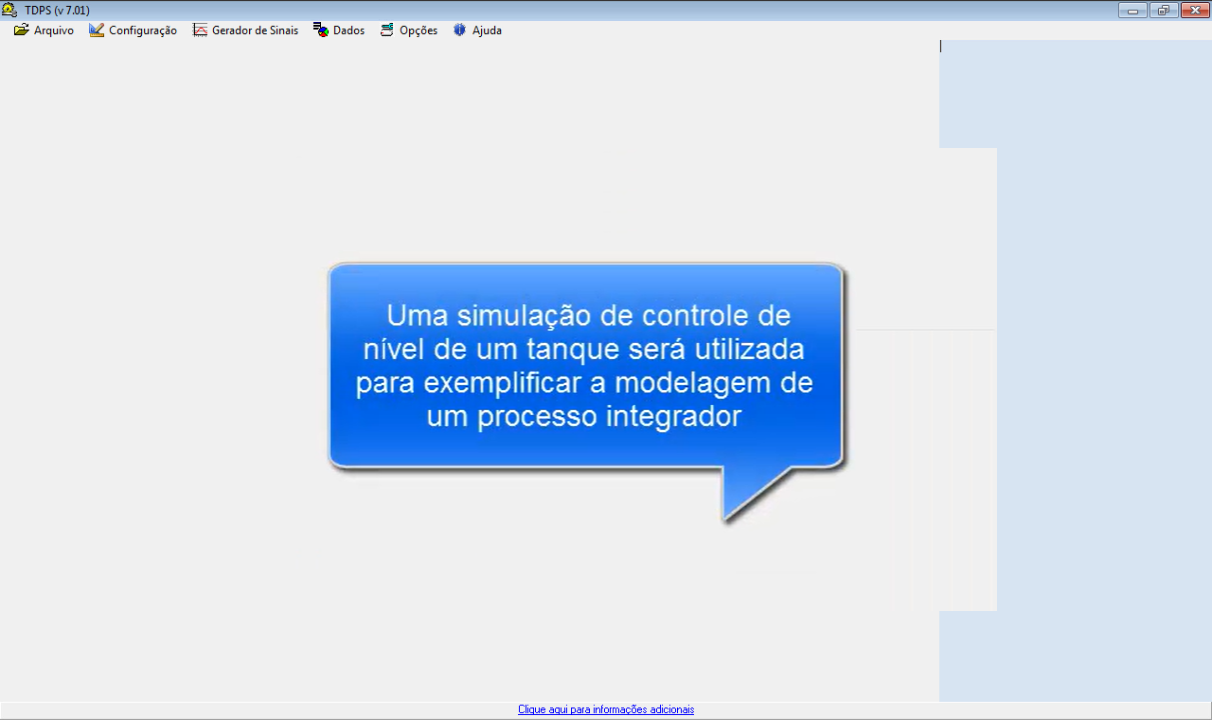1212x720 pixels.
Task: Click the Dados colored icon
Action: coord(321,30)
